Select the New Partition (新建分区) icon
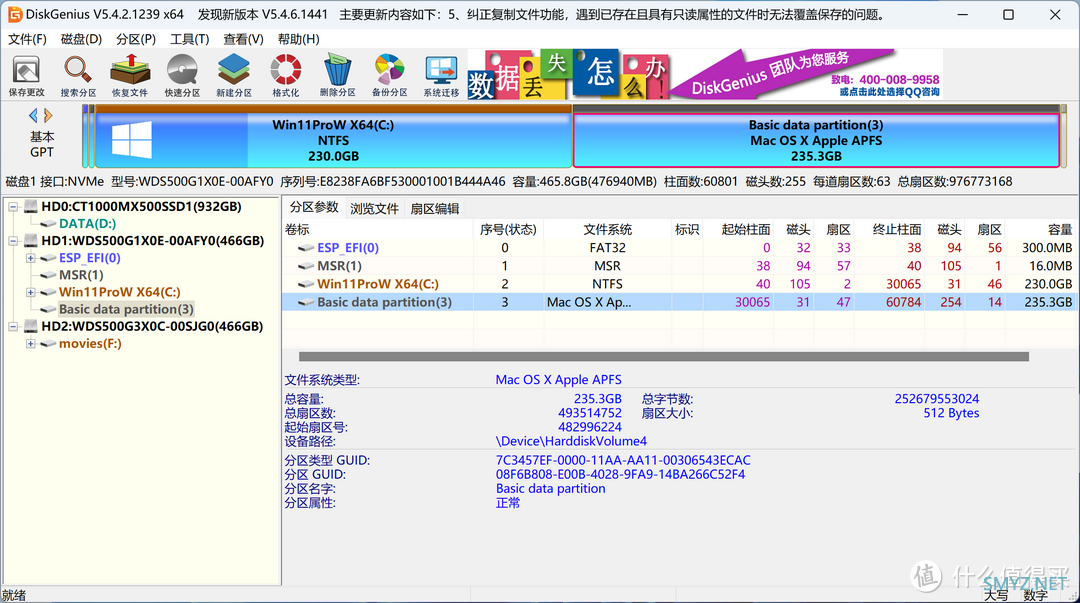This screenshot has width=1080, height=603. pos(234,76)
